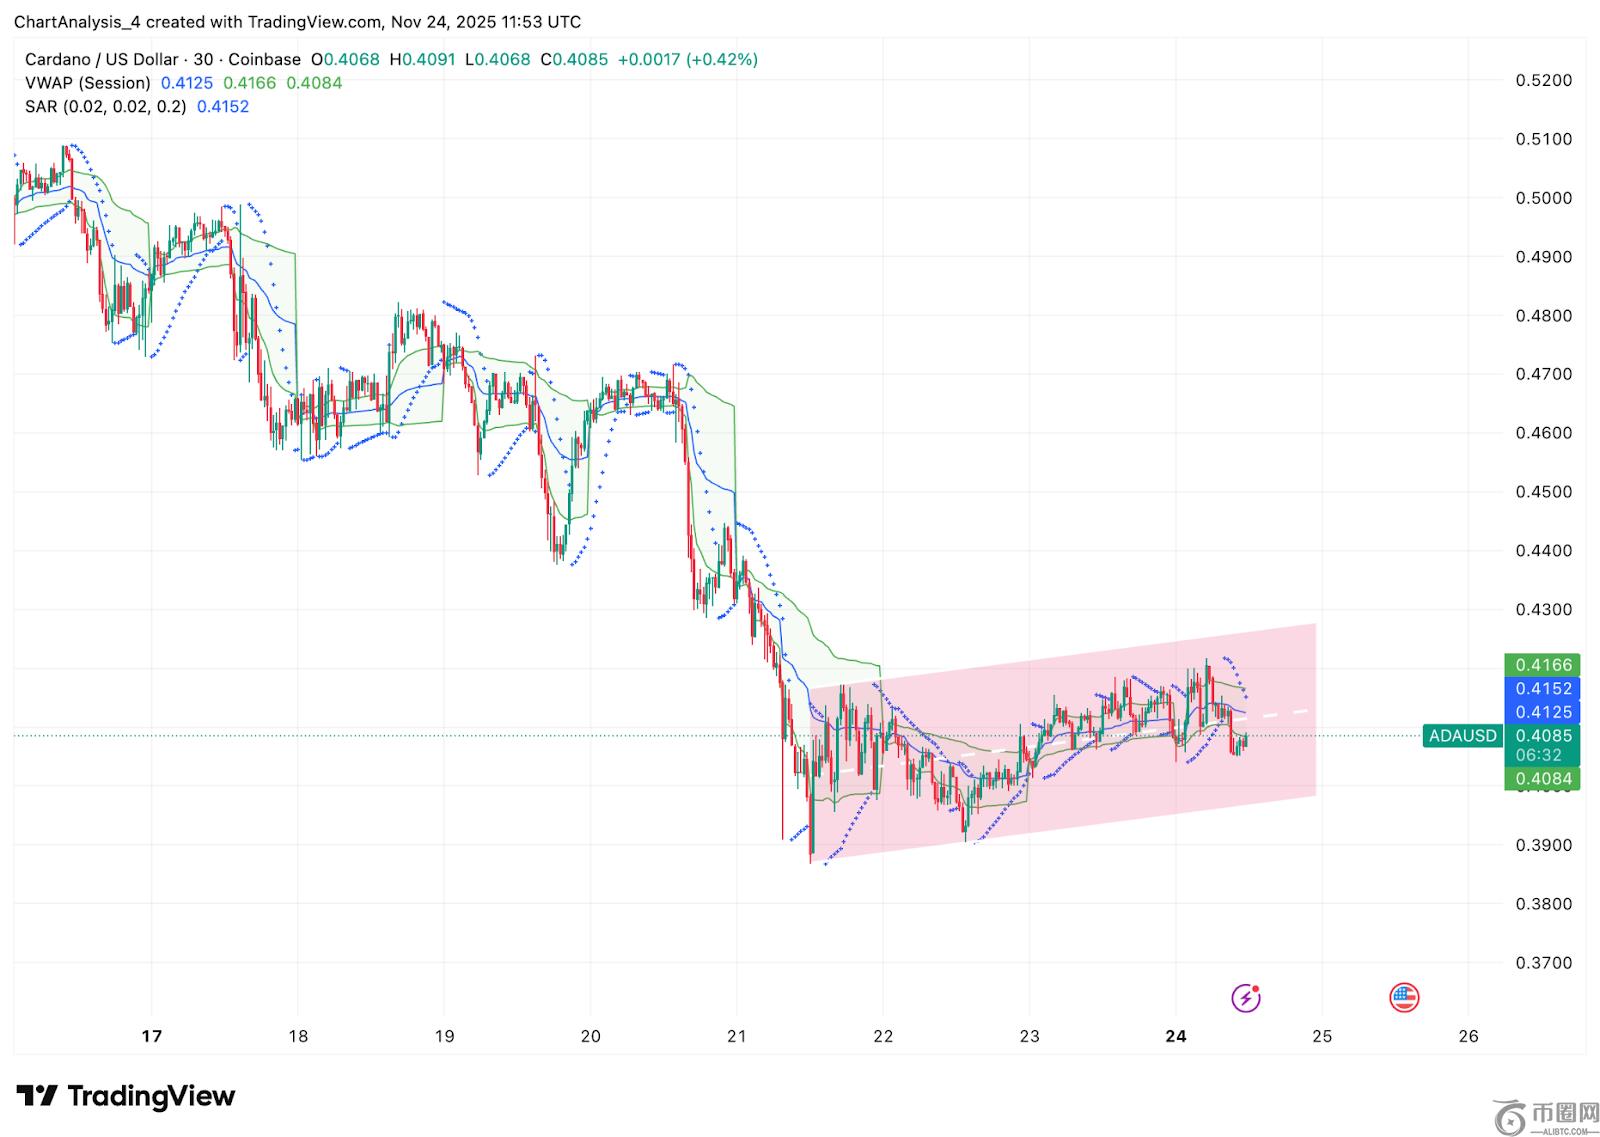
Task: Click the US flag economic event icon
Action: point(1404,997)
